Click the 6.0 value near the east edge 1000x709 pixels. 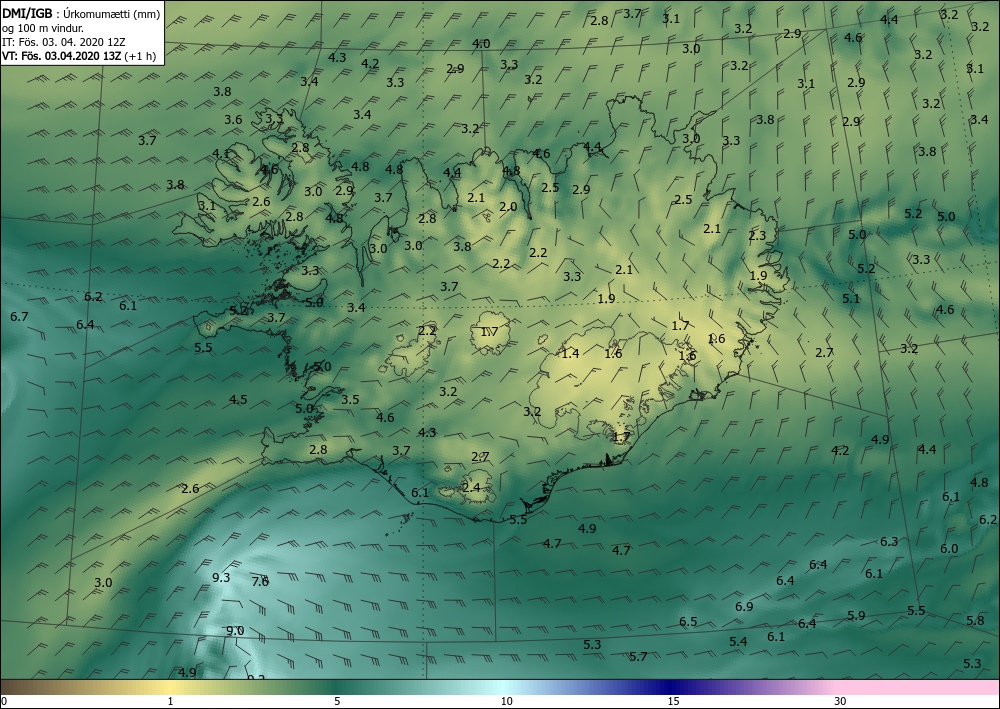(x=949, y=548)
